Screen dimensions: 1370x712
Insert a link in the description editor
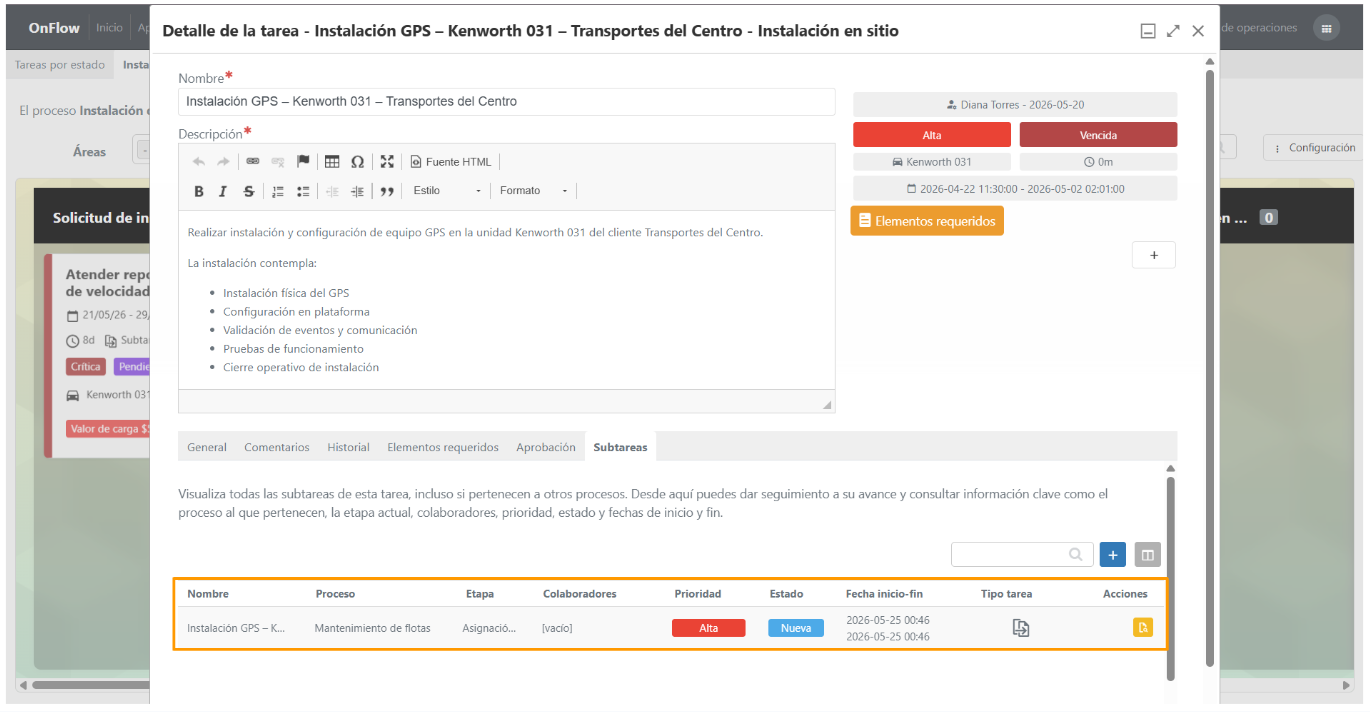253,162
